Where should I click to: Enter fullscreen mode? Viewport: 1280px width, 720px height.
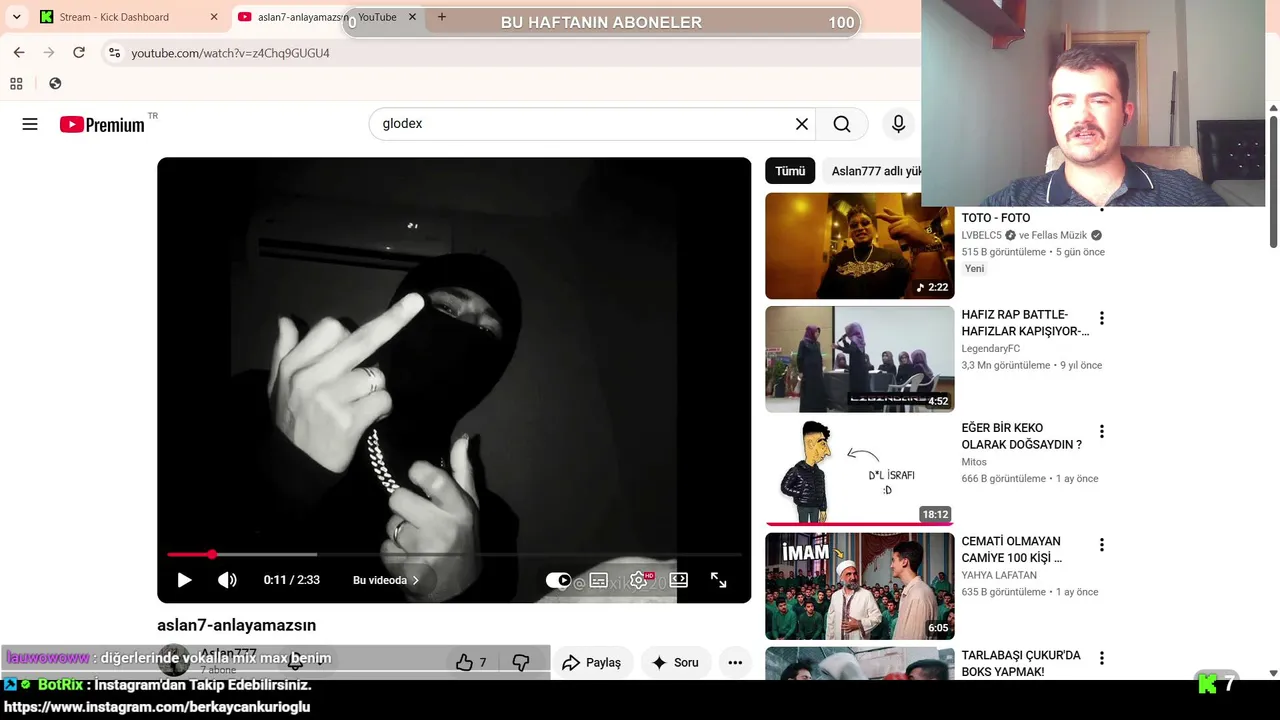point(718,580)
